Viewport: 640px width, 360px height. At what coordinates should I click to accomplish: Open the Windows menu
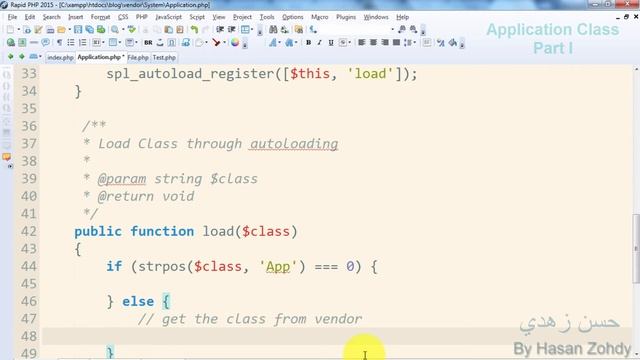pyautogui.click(x=376, y=17)
